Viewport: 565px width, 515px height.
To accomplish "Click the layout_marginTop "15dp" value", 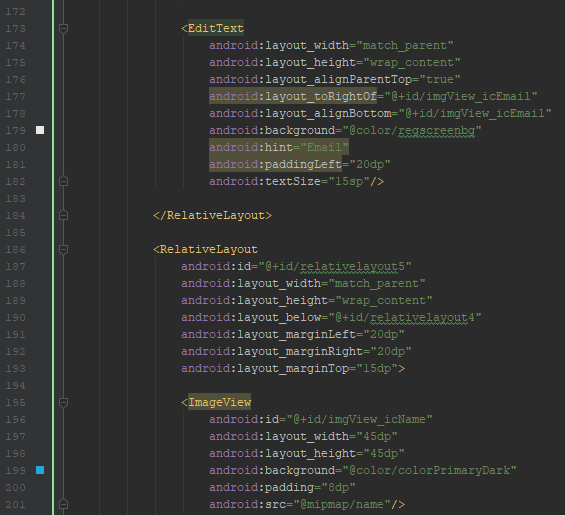I will [377, 368].
